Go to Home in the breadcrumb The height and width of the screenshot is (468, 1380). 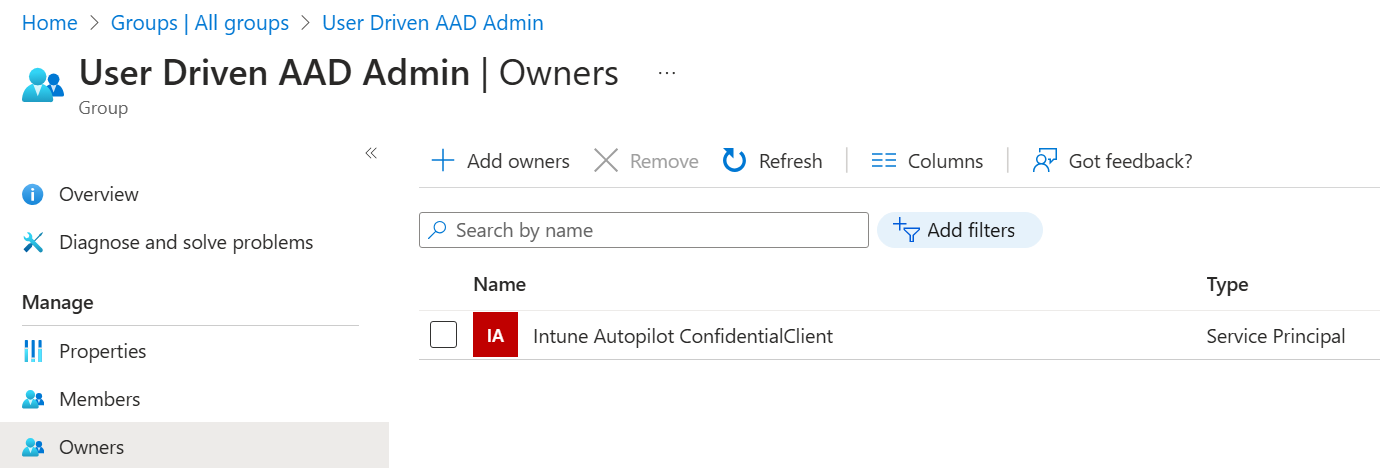click(50, 22)
